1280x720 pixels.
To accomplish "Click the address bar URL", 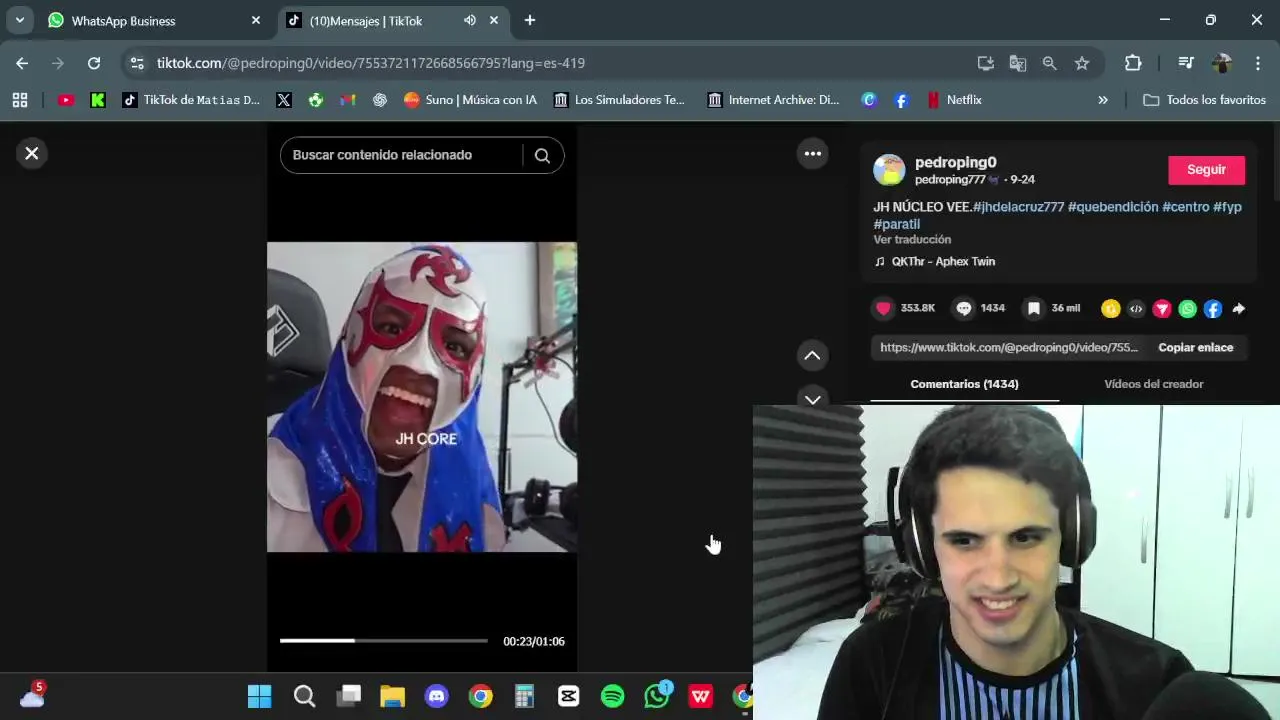I will (x=371, y=63).
